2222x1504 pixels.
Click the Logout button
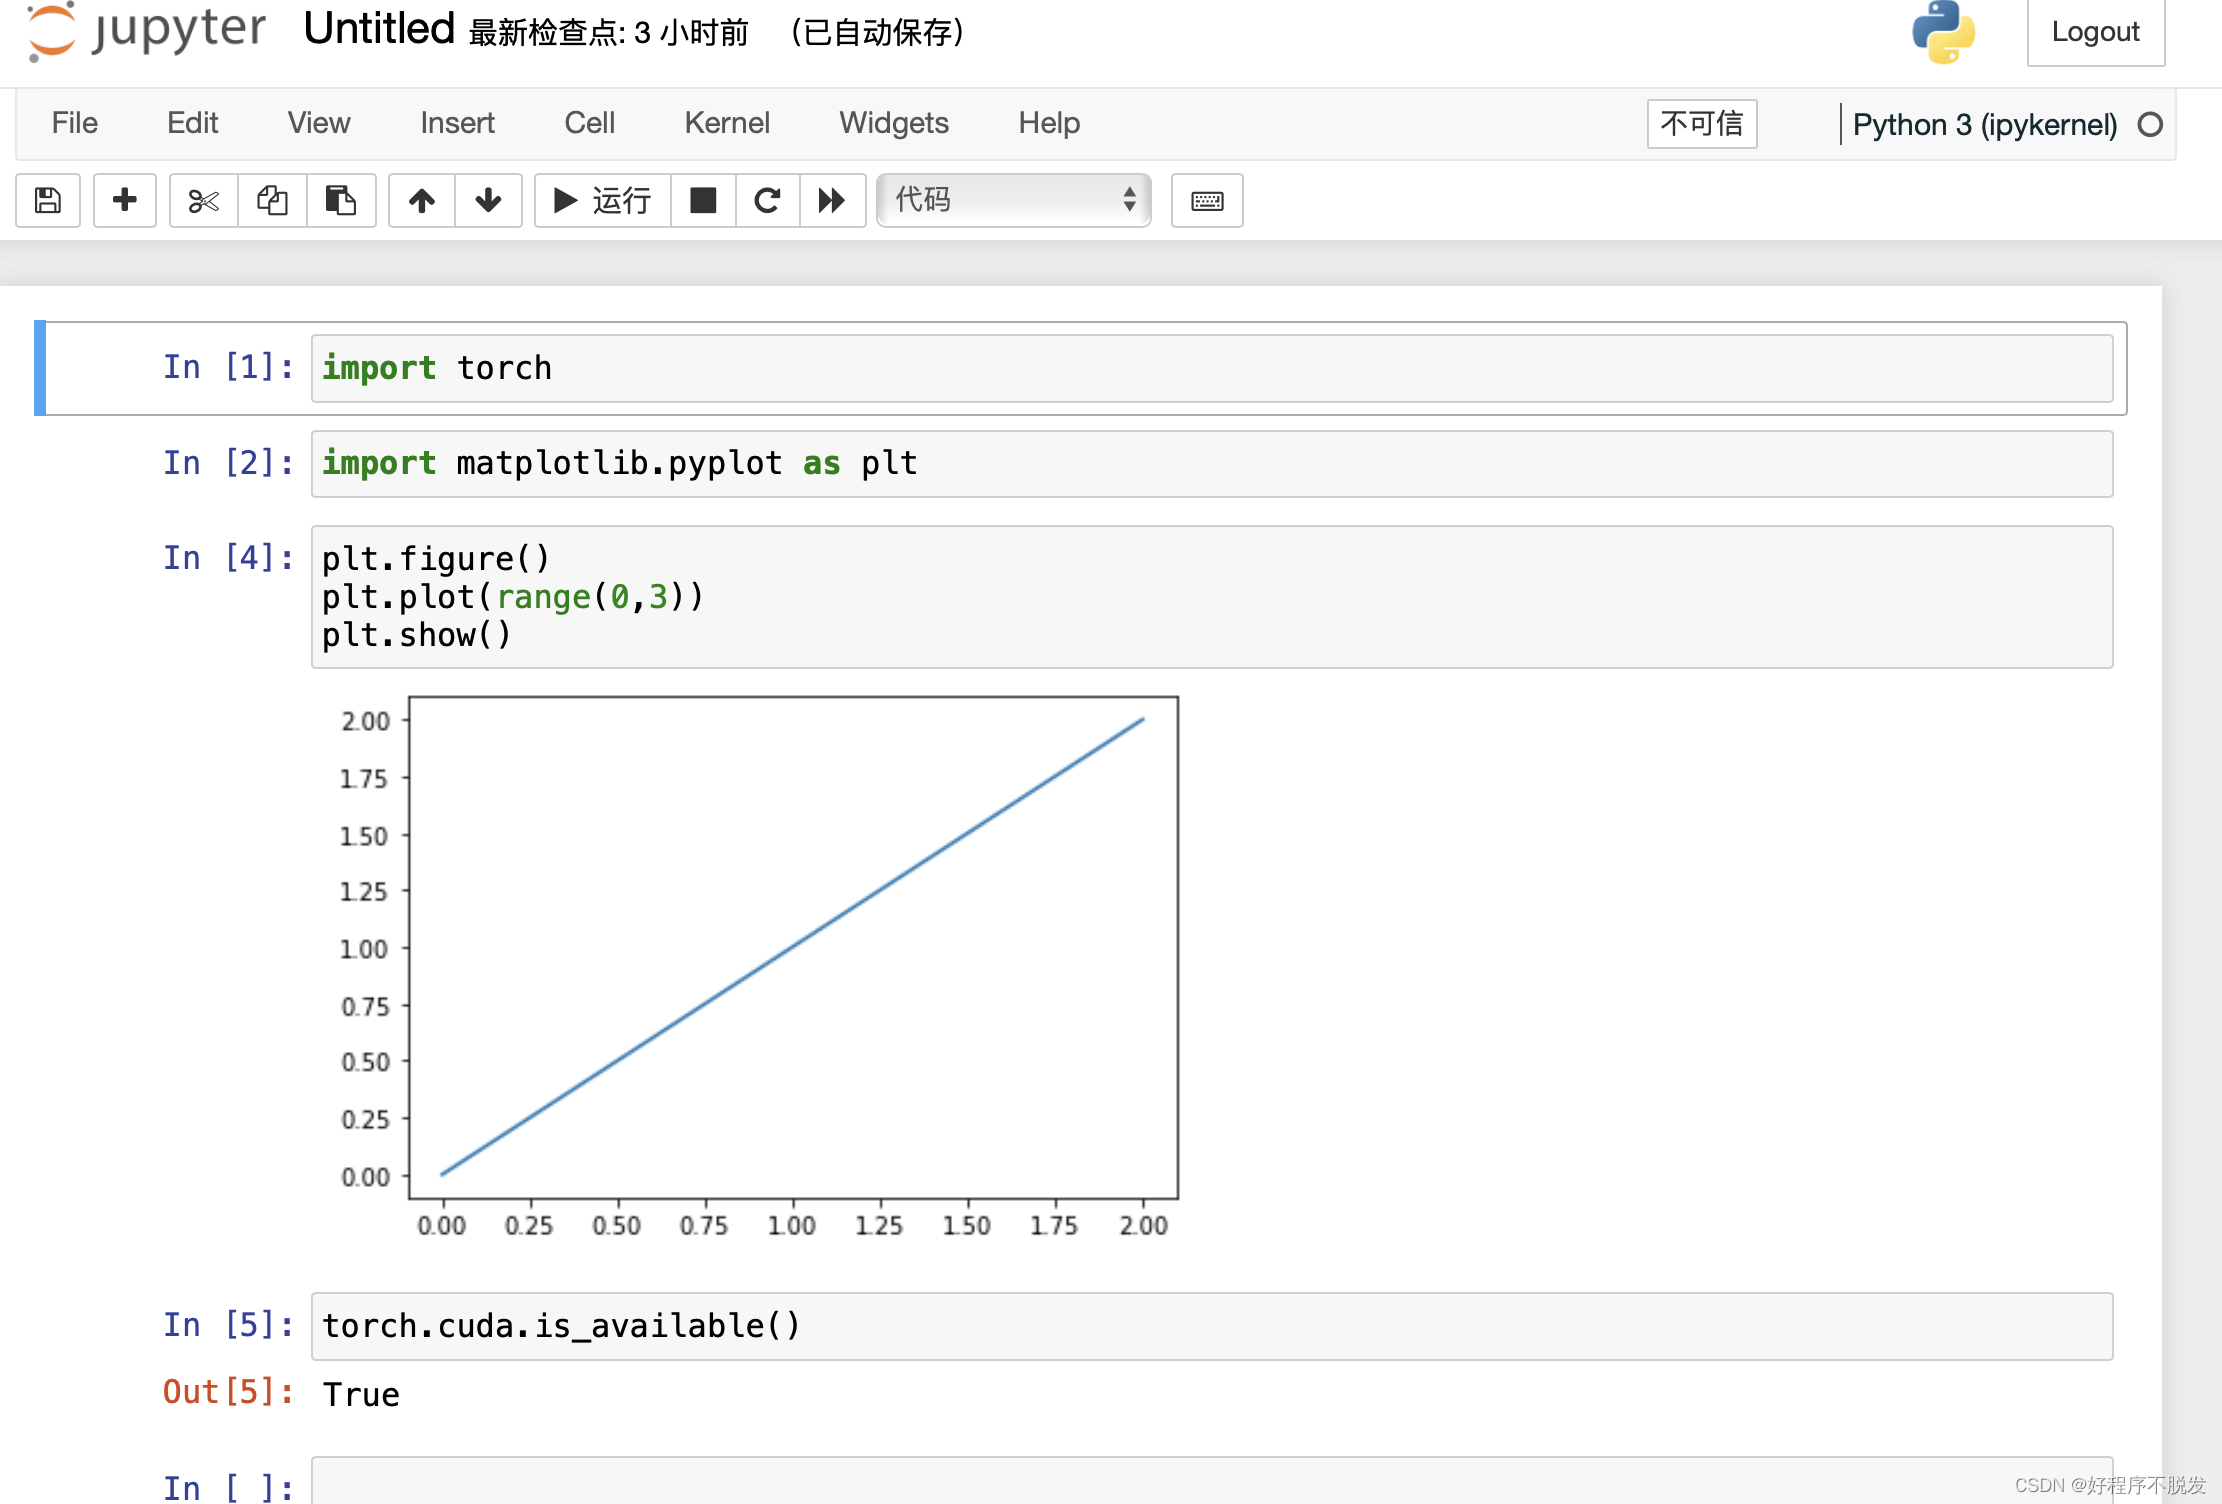pyautogui.click(x=2096, y=32)
